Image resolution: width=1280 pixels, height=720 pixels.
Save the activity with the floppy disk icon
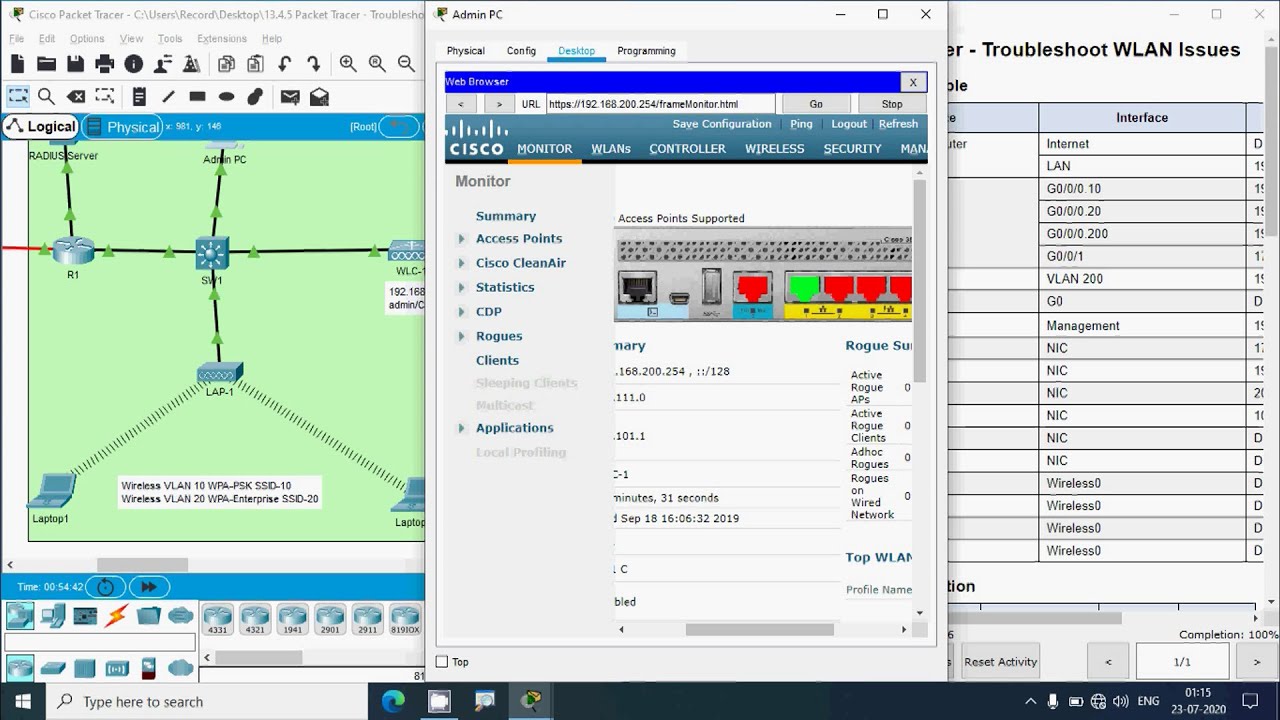pyautogui.click(x=75, y=64)
